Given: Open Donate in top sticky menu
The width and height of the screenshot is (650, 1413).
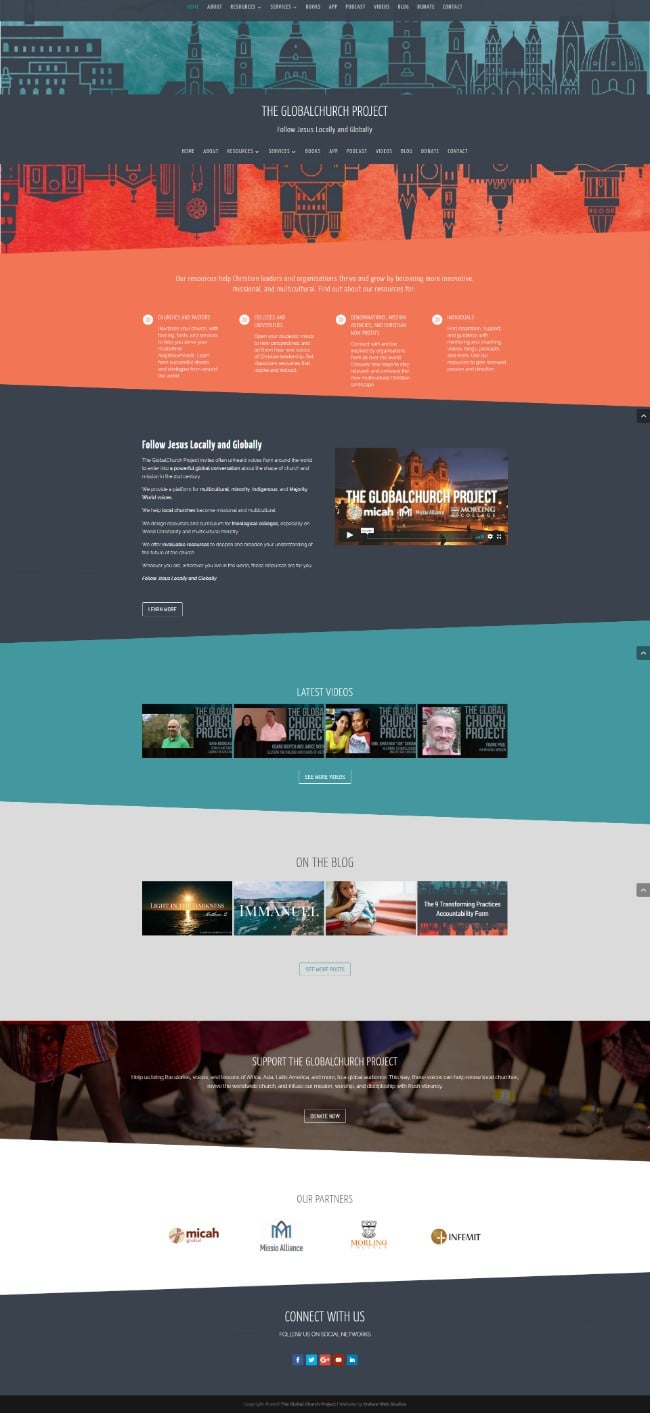Looking at the screenshot, I should coord(426,6).
